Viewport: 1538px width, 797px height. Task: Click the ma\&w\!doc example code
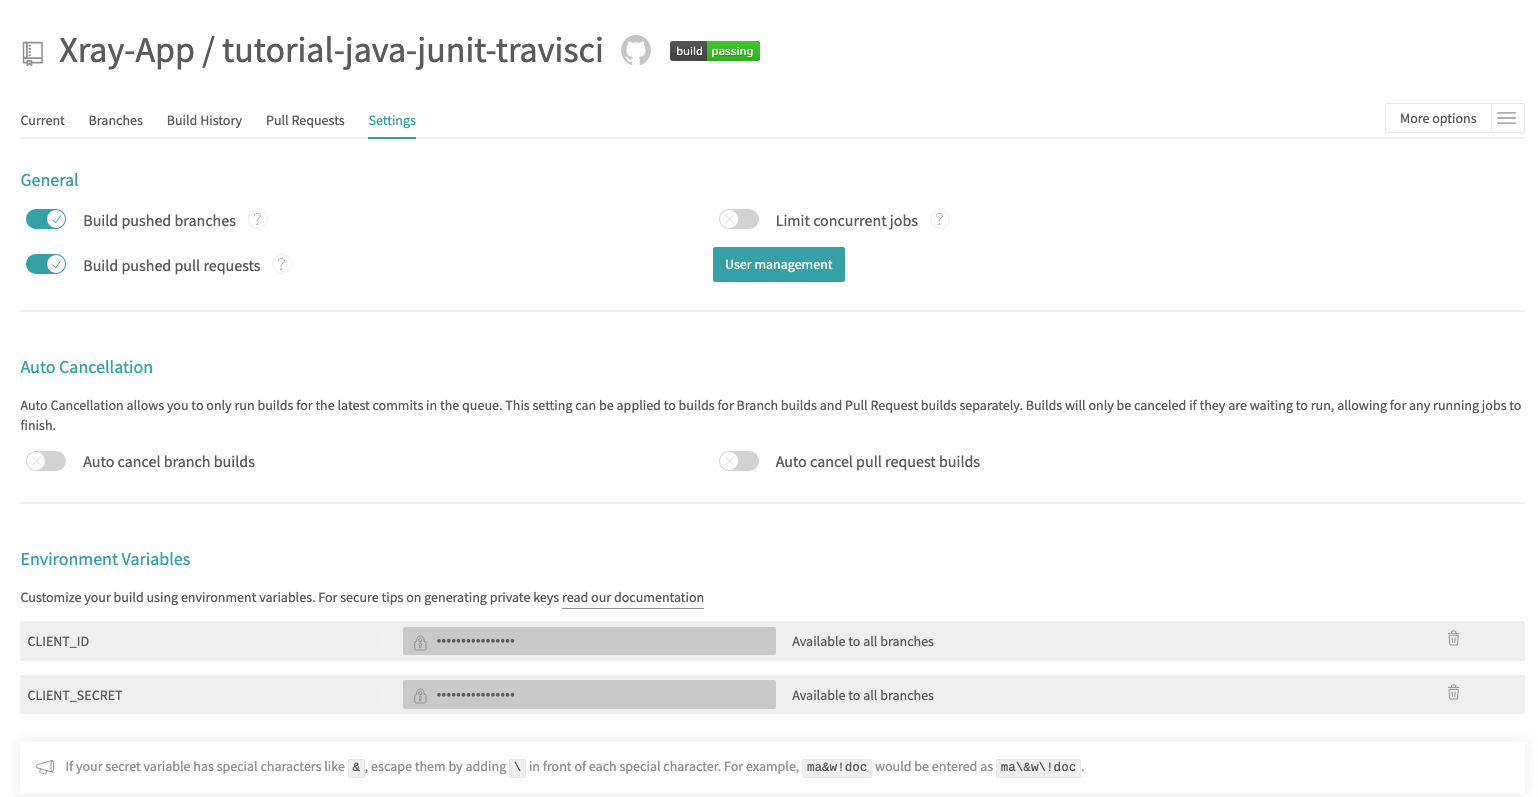click(1038, 767)
